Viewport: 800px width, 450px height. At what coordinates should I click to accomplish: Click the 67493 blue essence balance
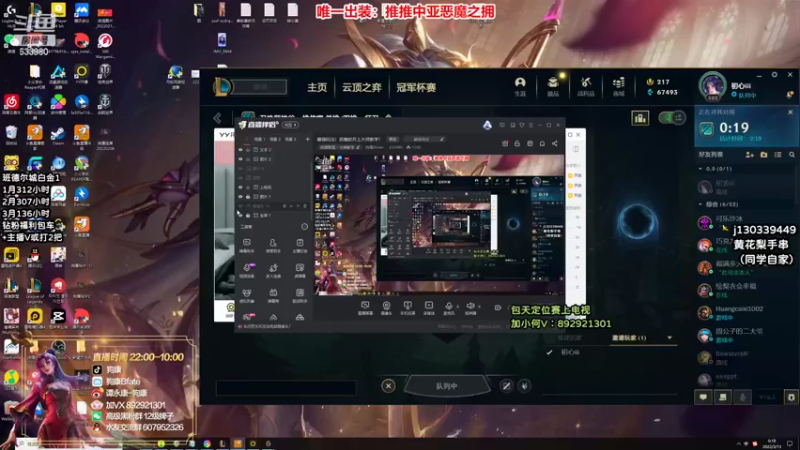662,92
